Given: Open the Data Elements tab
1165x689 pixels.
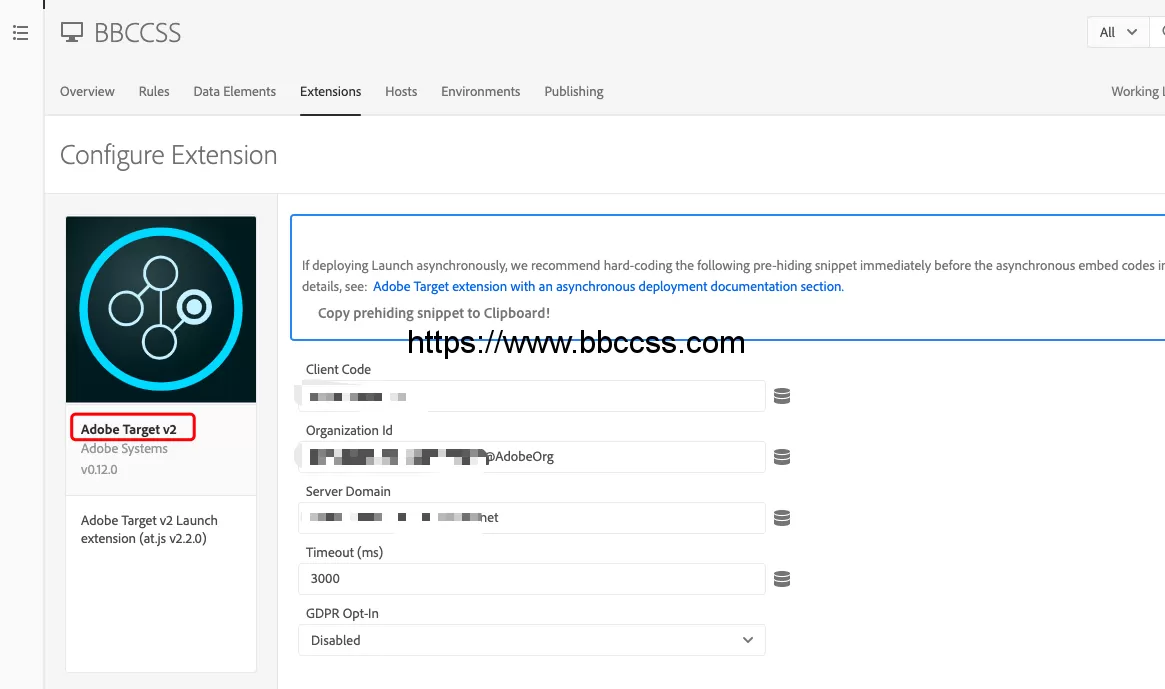Looking at the screenshot, I should pyautogui.click(x=235, y=91).
